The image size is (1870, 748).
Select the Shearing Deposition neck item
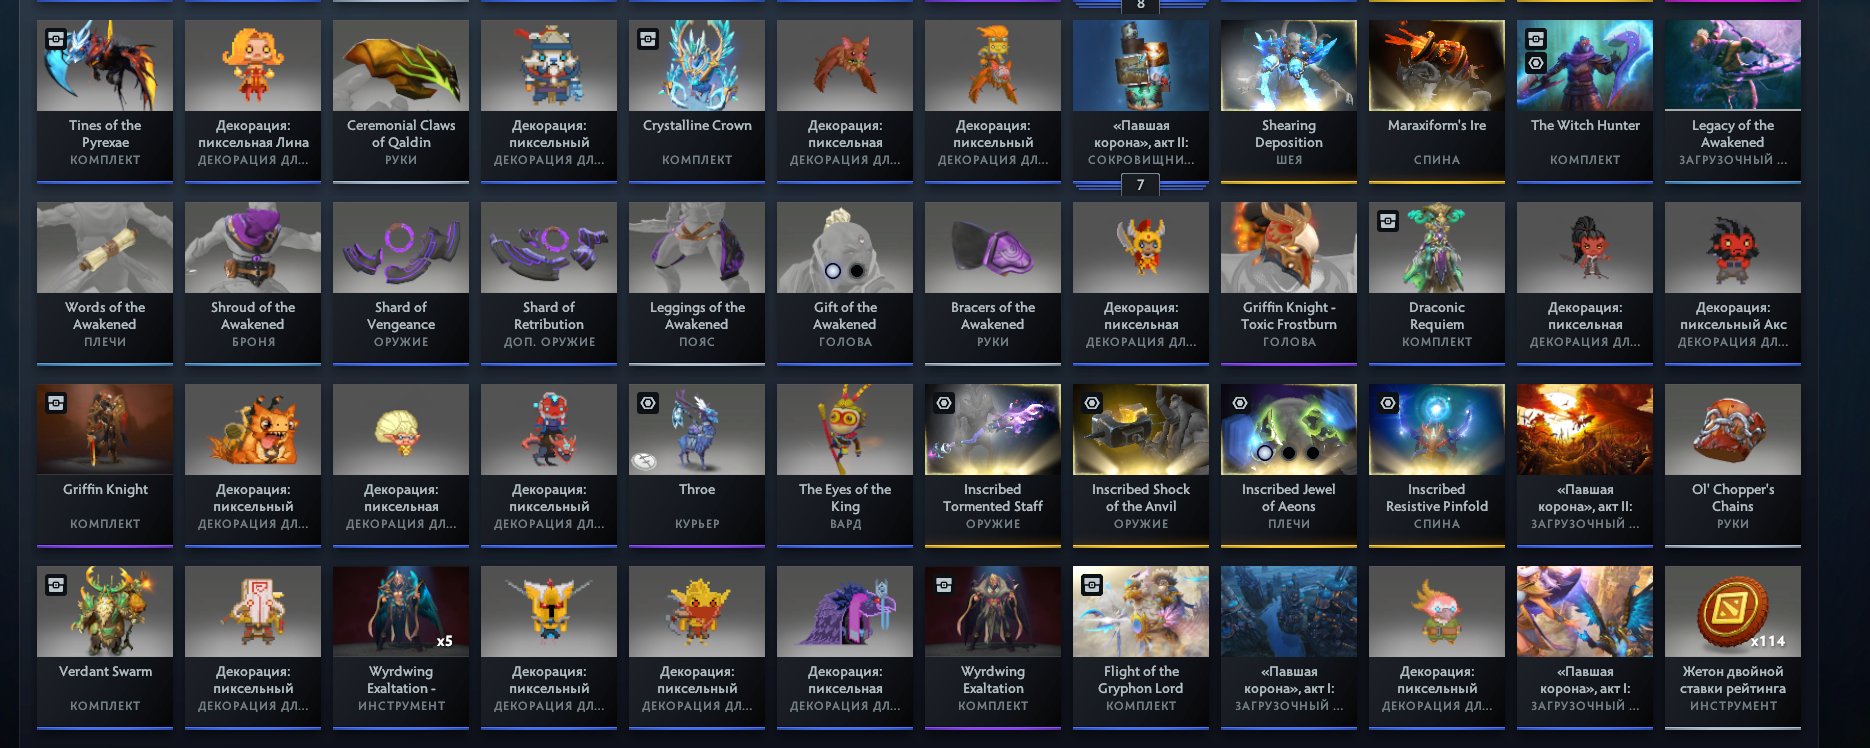click(x=1289, y=101)
